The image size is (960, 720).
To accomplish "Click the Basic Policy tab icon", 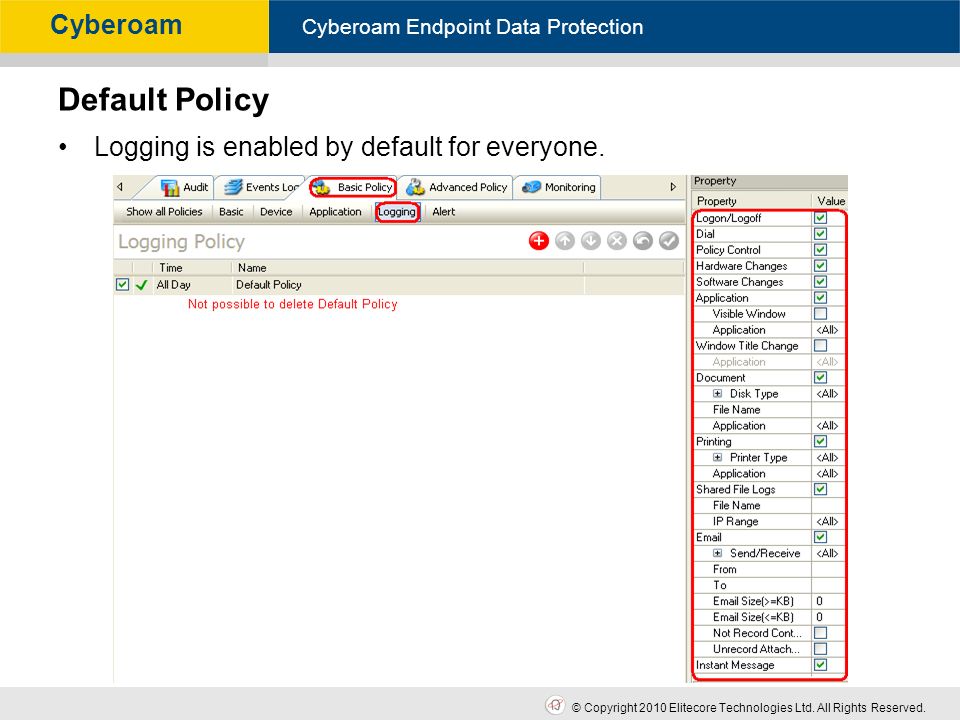I will (322, 188).
